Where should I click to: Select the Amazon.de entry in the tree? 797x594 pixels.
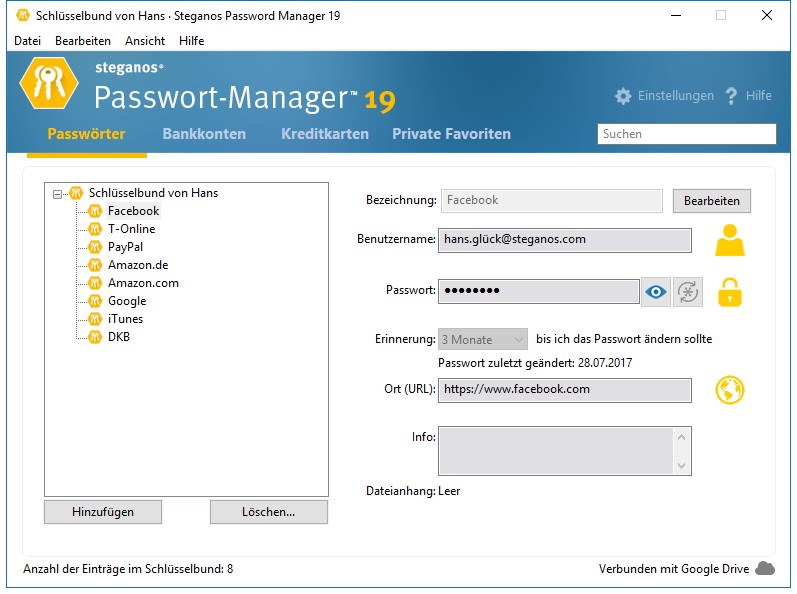(x=138, y=265)
